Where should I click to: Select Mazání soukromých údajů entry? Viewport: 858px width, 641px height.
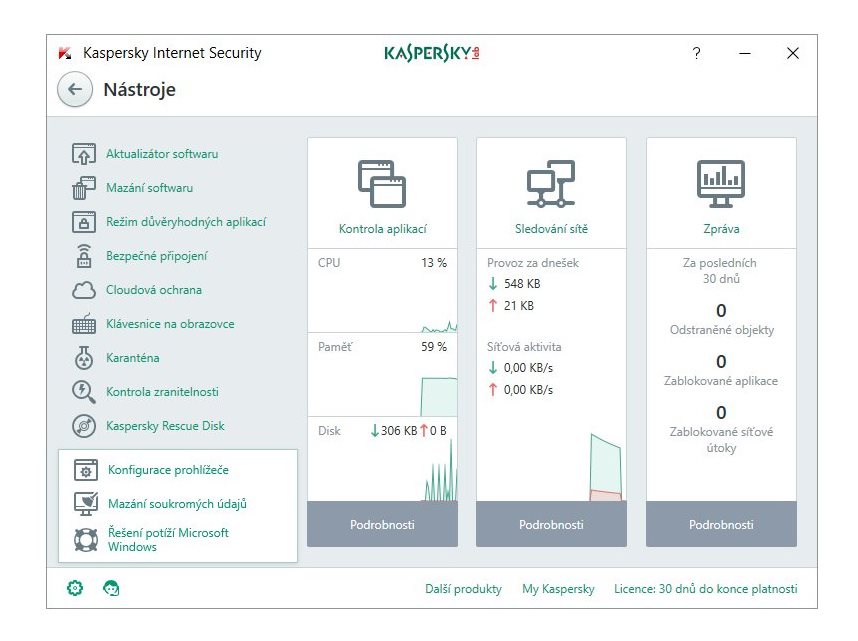177,504
